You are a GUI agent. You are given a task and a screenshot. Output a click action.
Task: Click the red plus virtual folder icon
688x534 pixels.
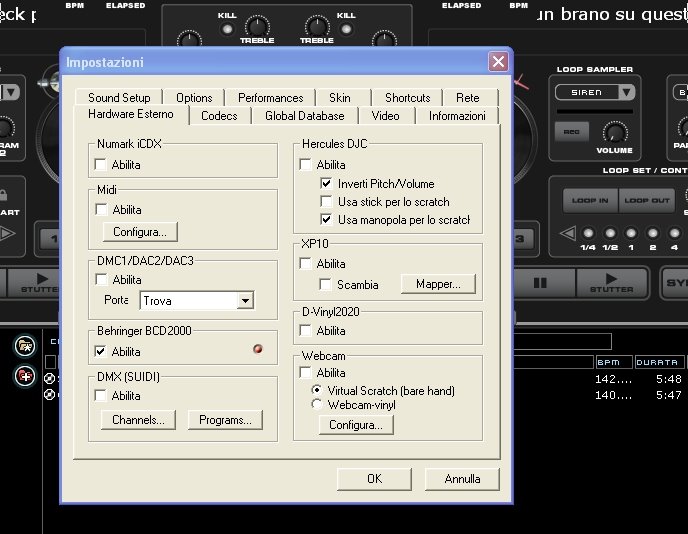click(x=25, y=376)
